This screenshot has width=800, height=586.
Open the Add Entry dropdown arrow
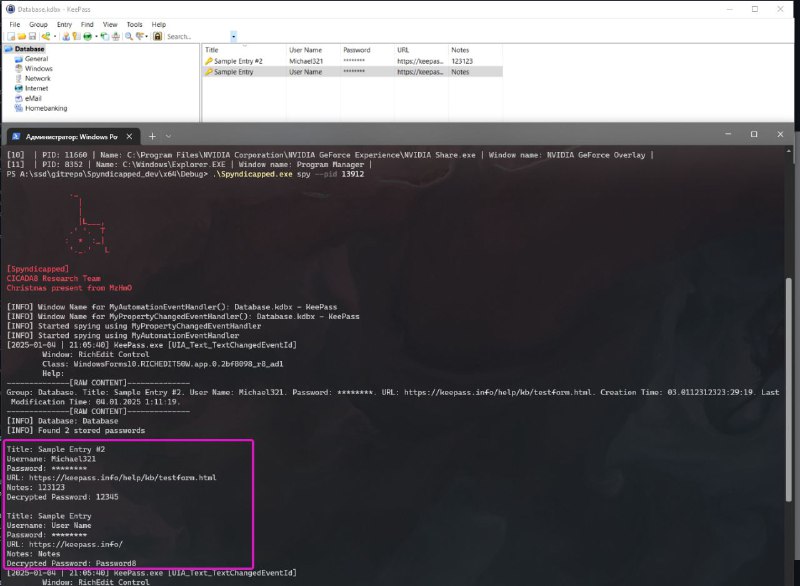(x=55, y=36)
